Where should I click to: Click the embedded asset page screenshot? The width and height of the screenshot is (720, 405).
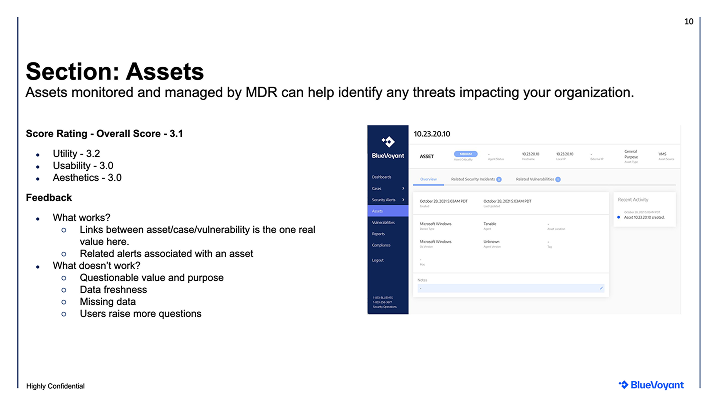[524, 219]
